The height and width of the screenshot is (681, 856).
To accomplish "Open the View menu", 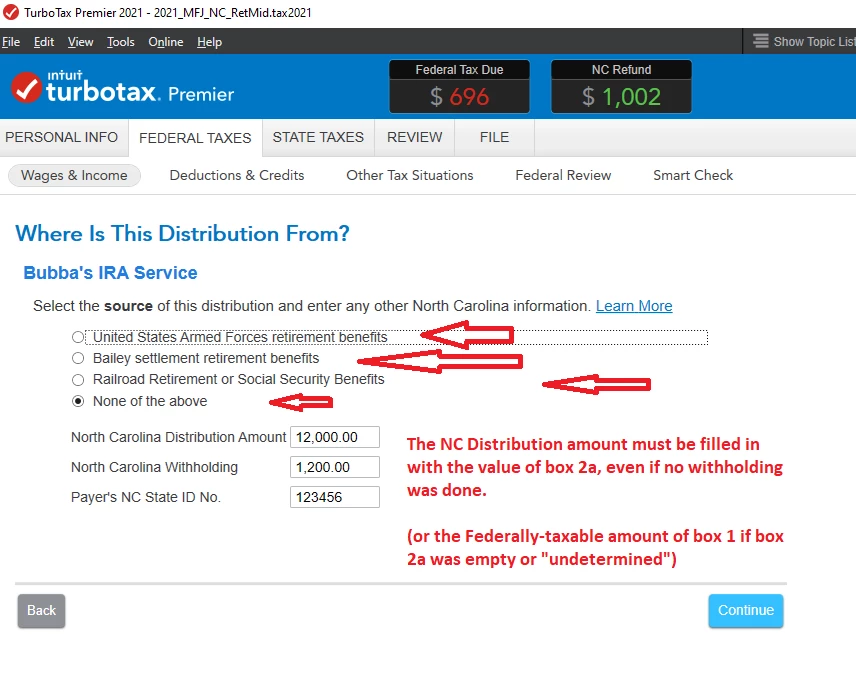I will pyautogui.click(x=80, y=42).
